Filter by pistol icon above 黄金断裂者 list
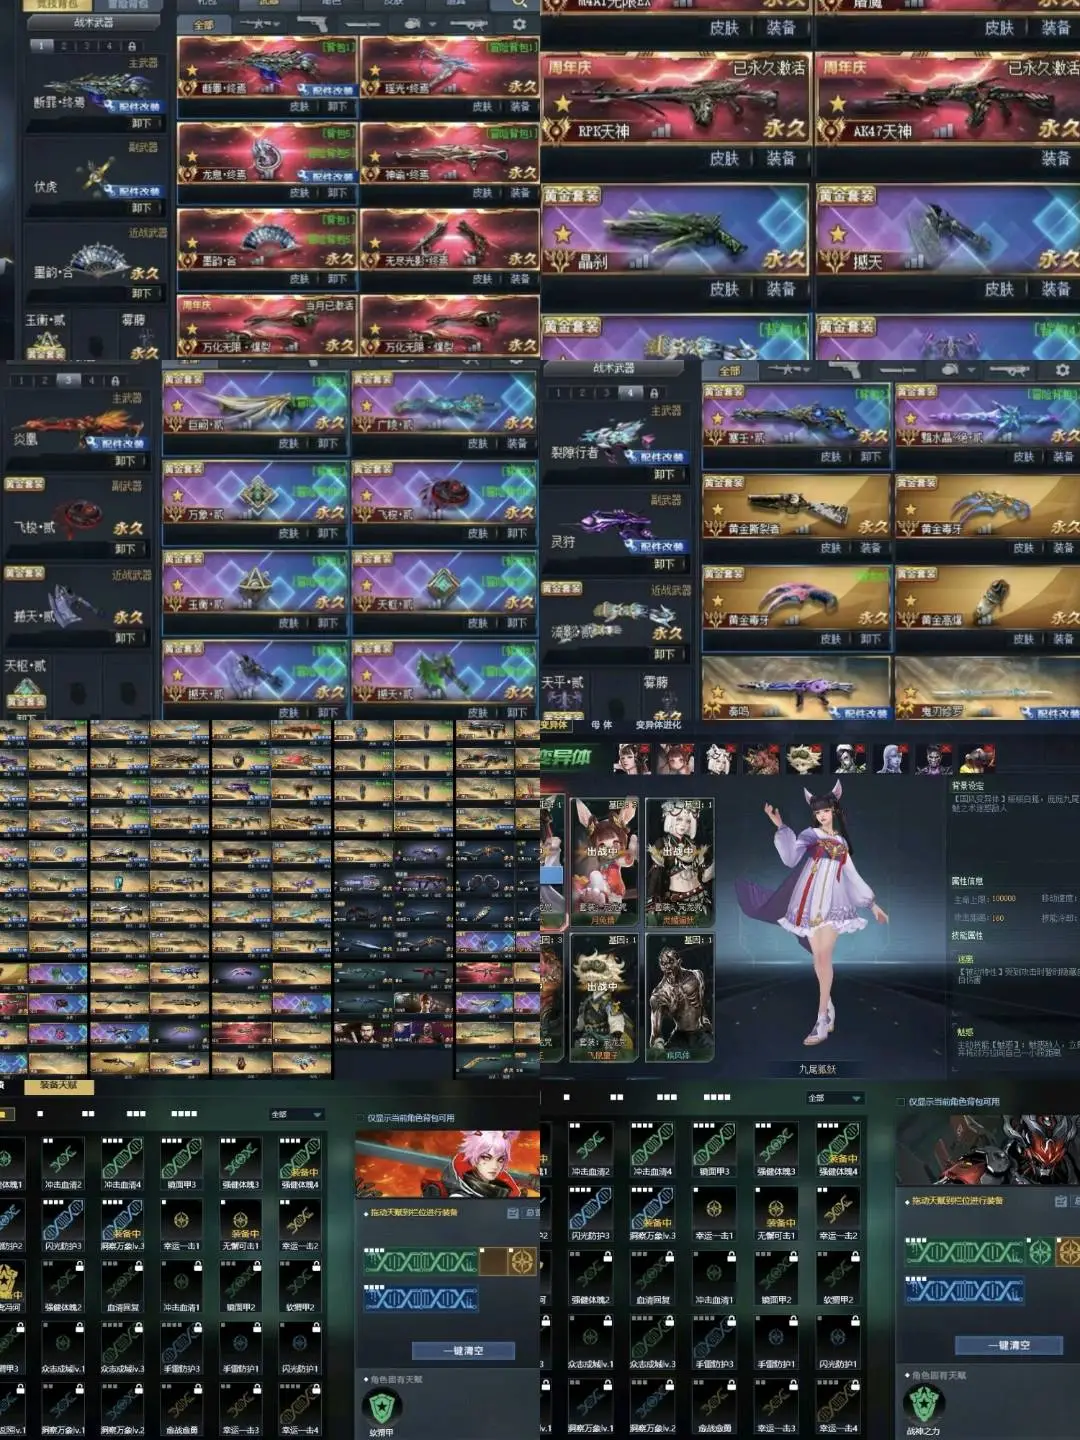This screenshot has height=1440, width=1080. [x=845, y=370]
